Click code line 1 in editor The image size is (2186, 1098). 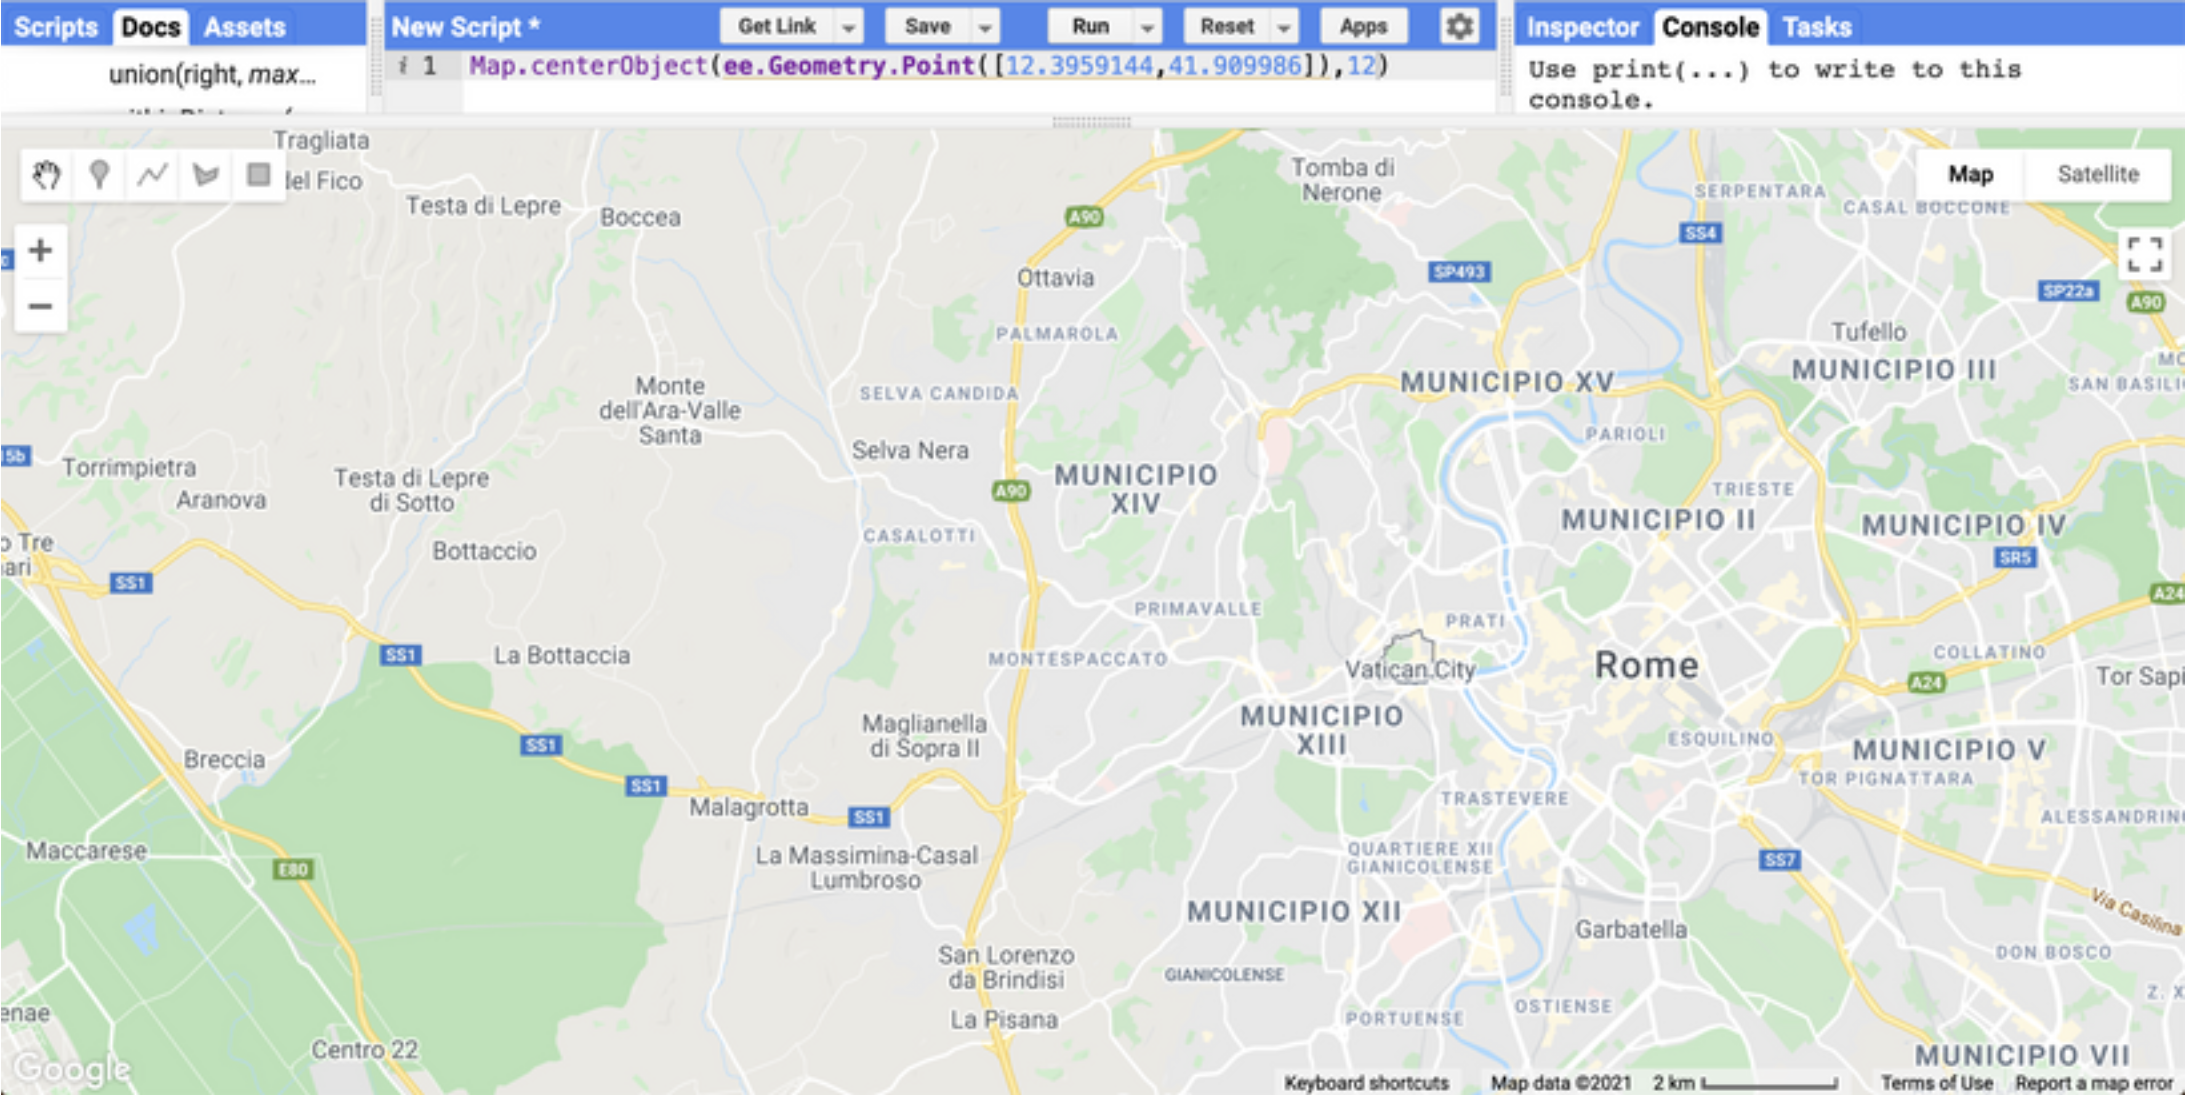[929, 66]
